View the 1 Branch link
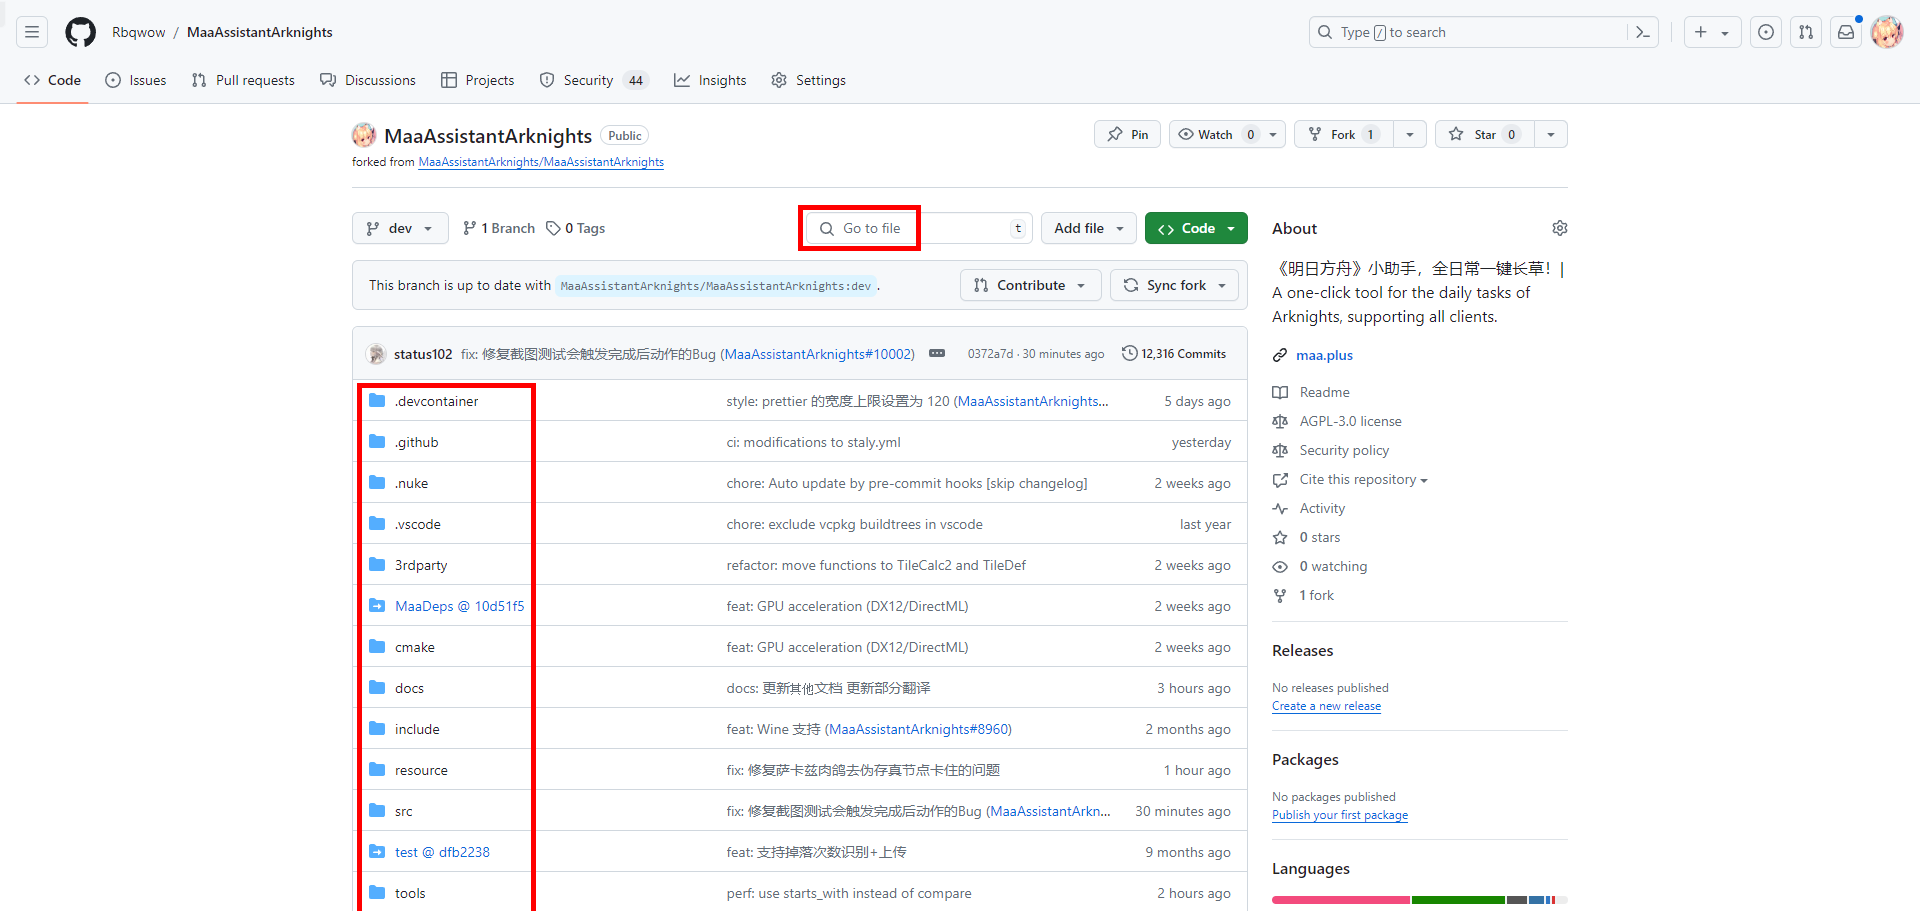The height and width of the screenshot is (911, 1920). 499,228
